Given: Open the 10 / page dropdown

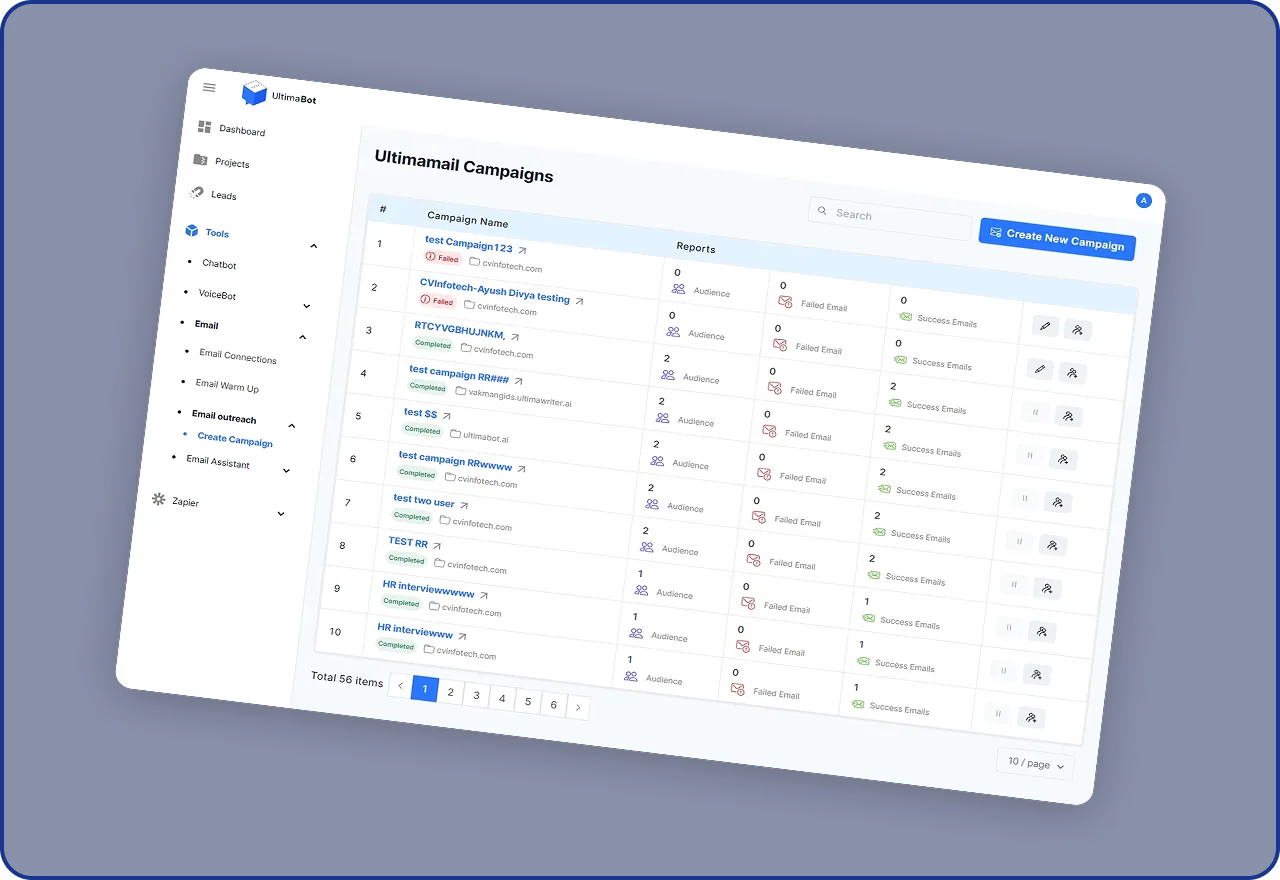Looking at the screenshot, I should 1035,764.
